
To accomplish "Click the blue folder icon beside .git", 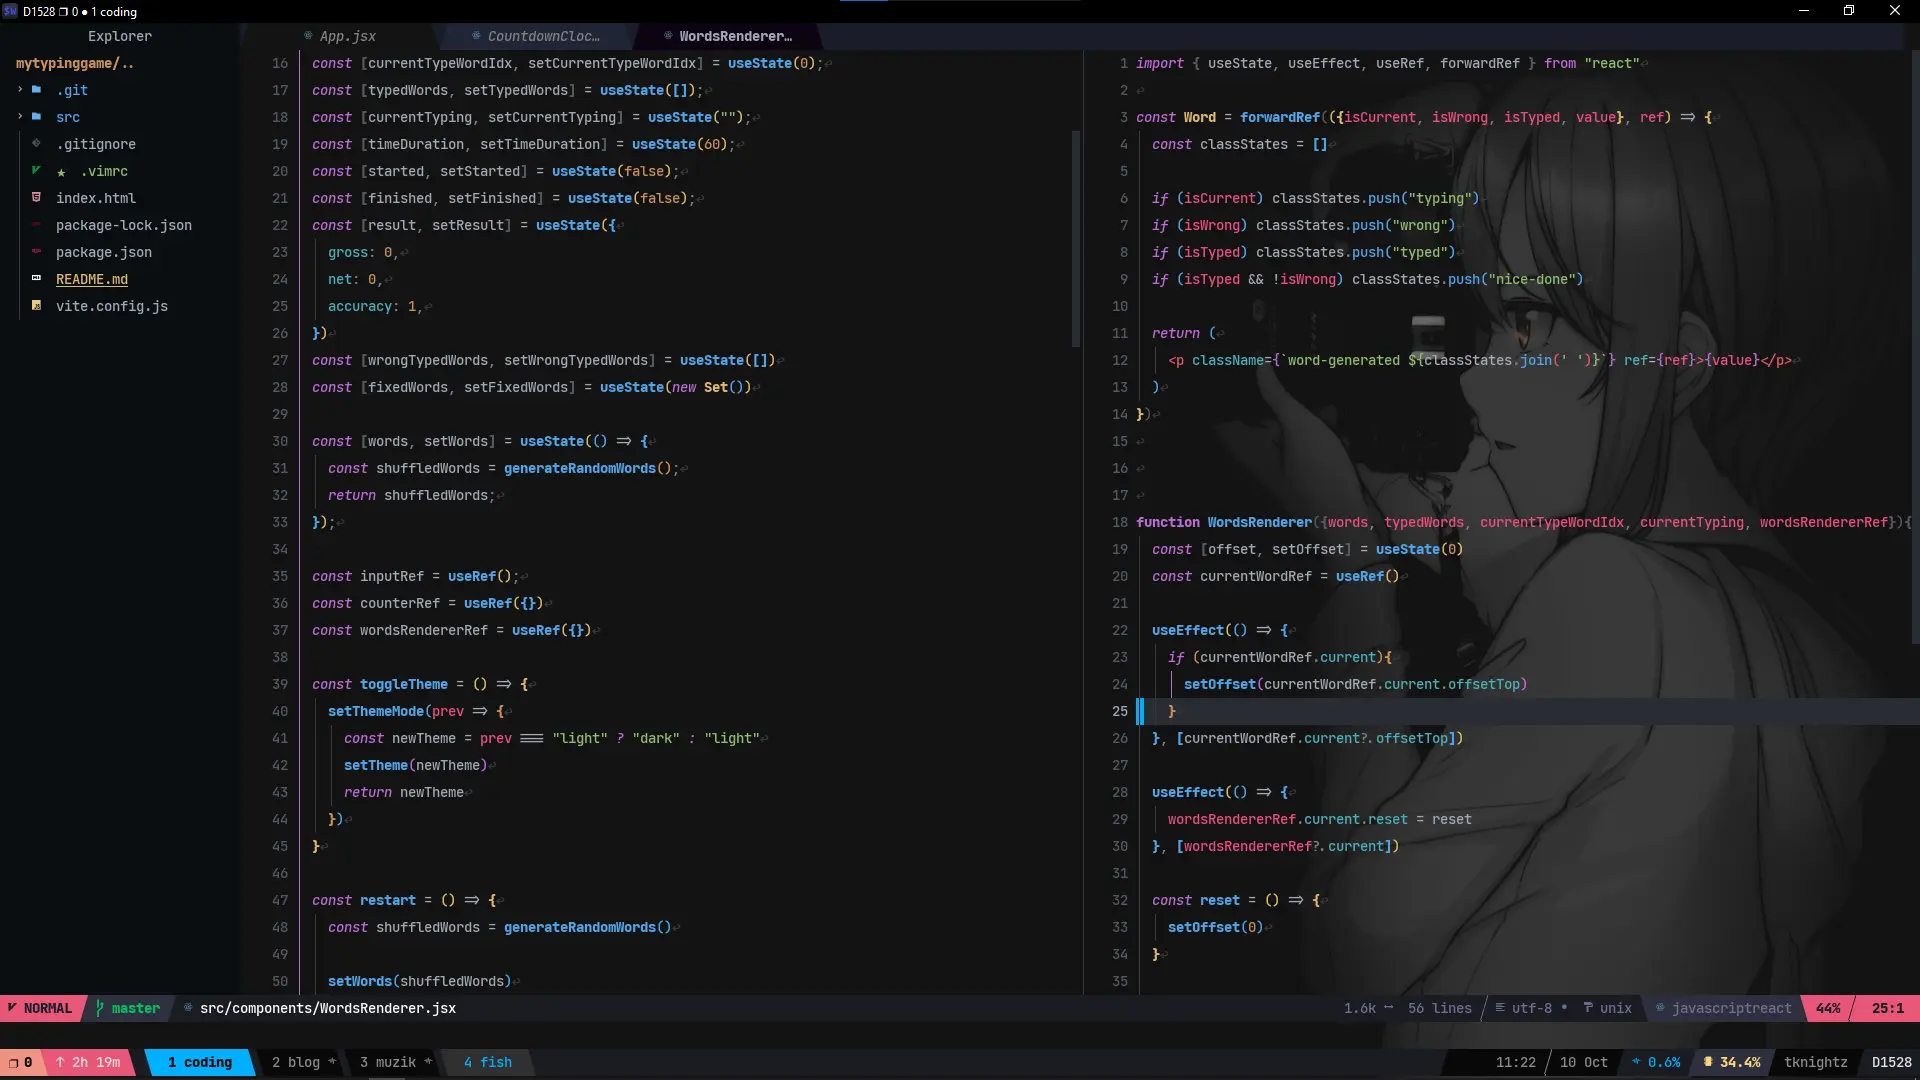I will point(37,90).
